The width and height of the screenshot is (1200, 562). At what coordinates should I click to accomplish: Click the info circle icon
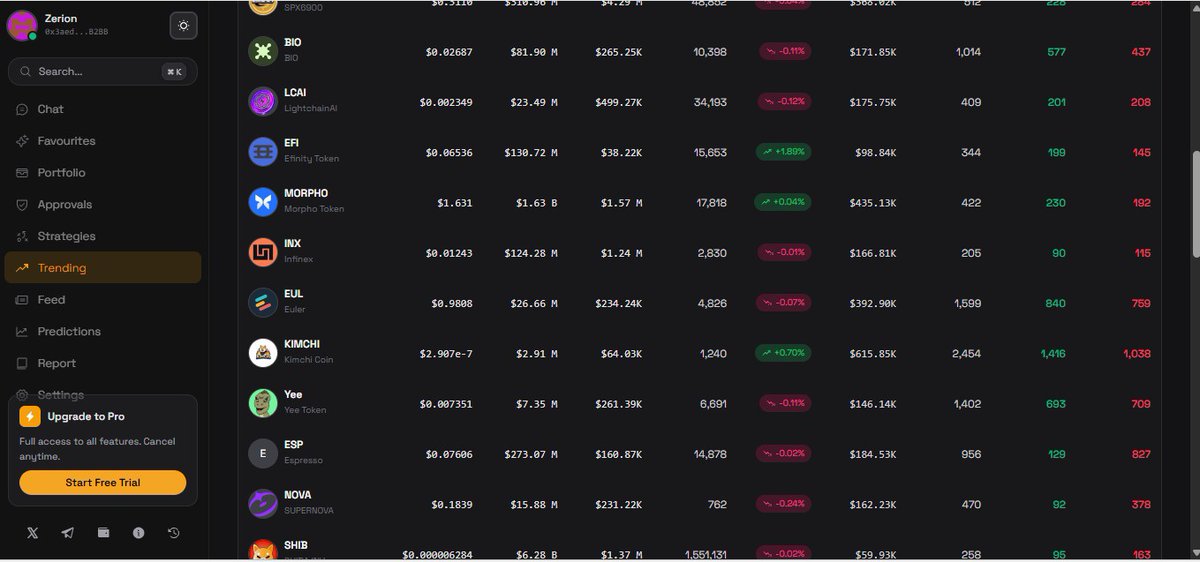[138, 533]
